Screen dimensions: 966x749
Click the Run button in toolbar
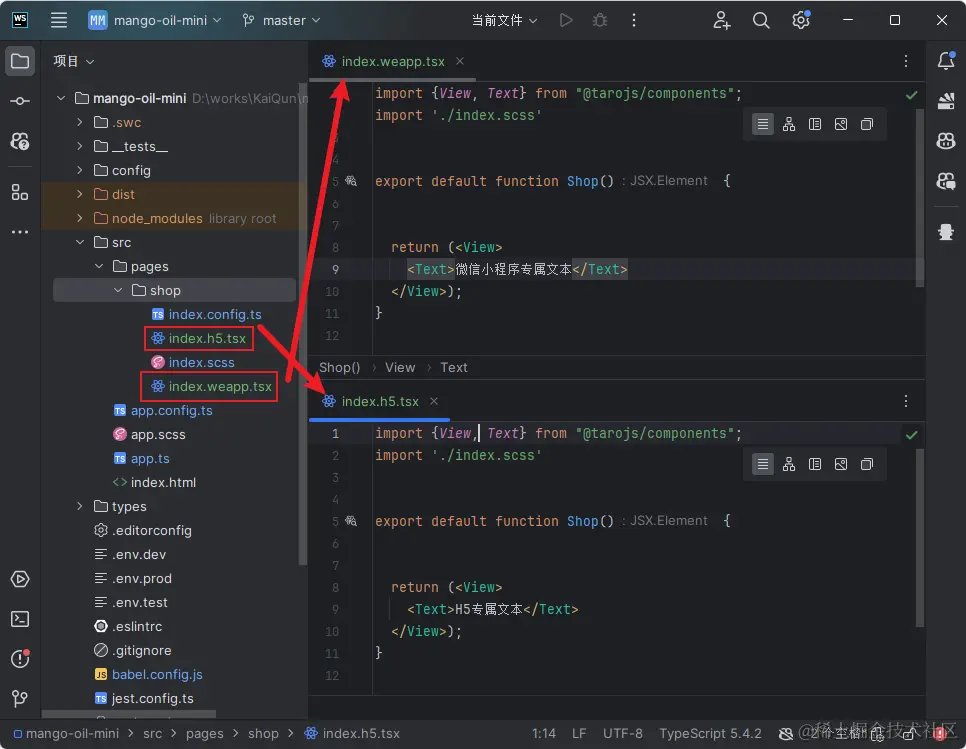[x=566, y=20]
